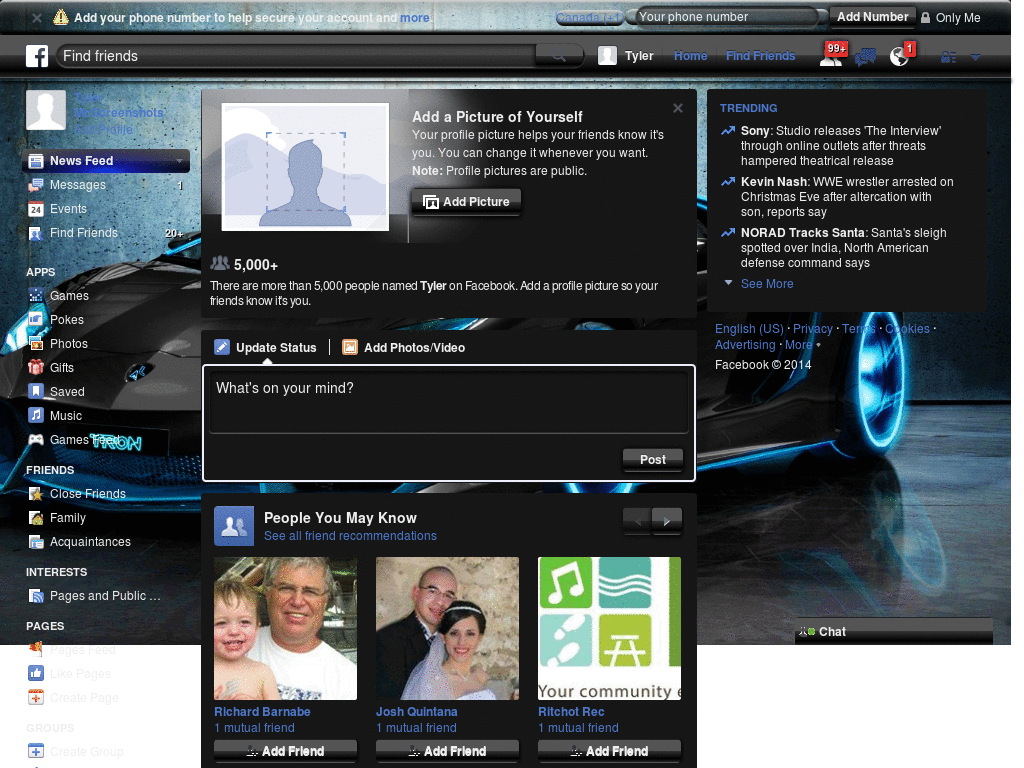Click the Saved bookmark icon

(x=36, y=392)
